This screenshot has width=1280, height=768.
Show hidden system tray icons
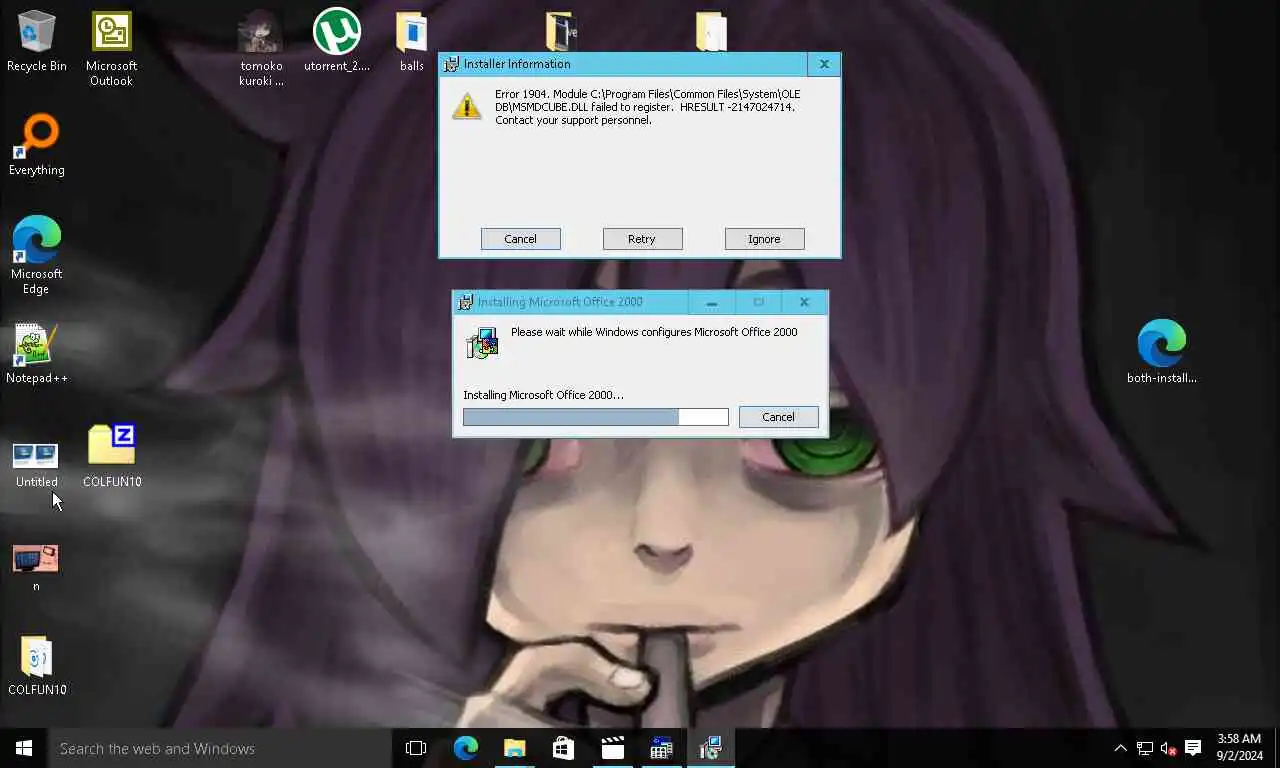click(1120, 748)
